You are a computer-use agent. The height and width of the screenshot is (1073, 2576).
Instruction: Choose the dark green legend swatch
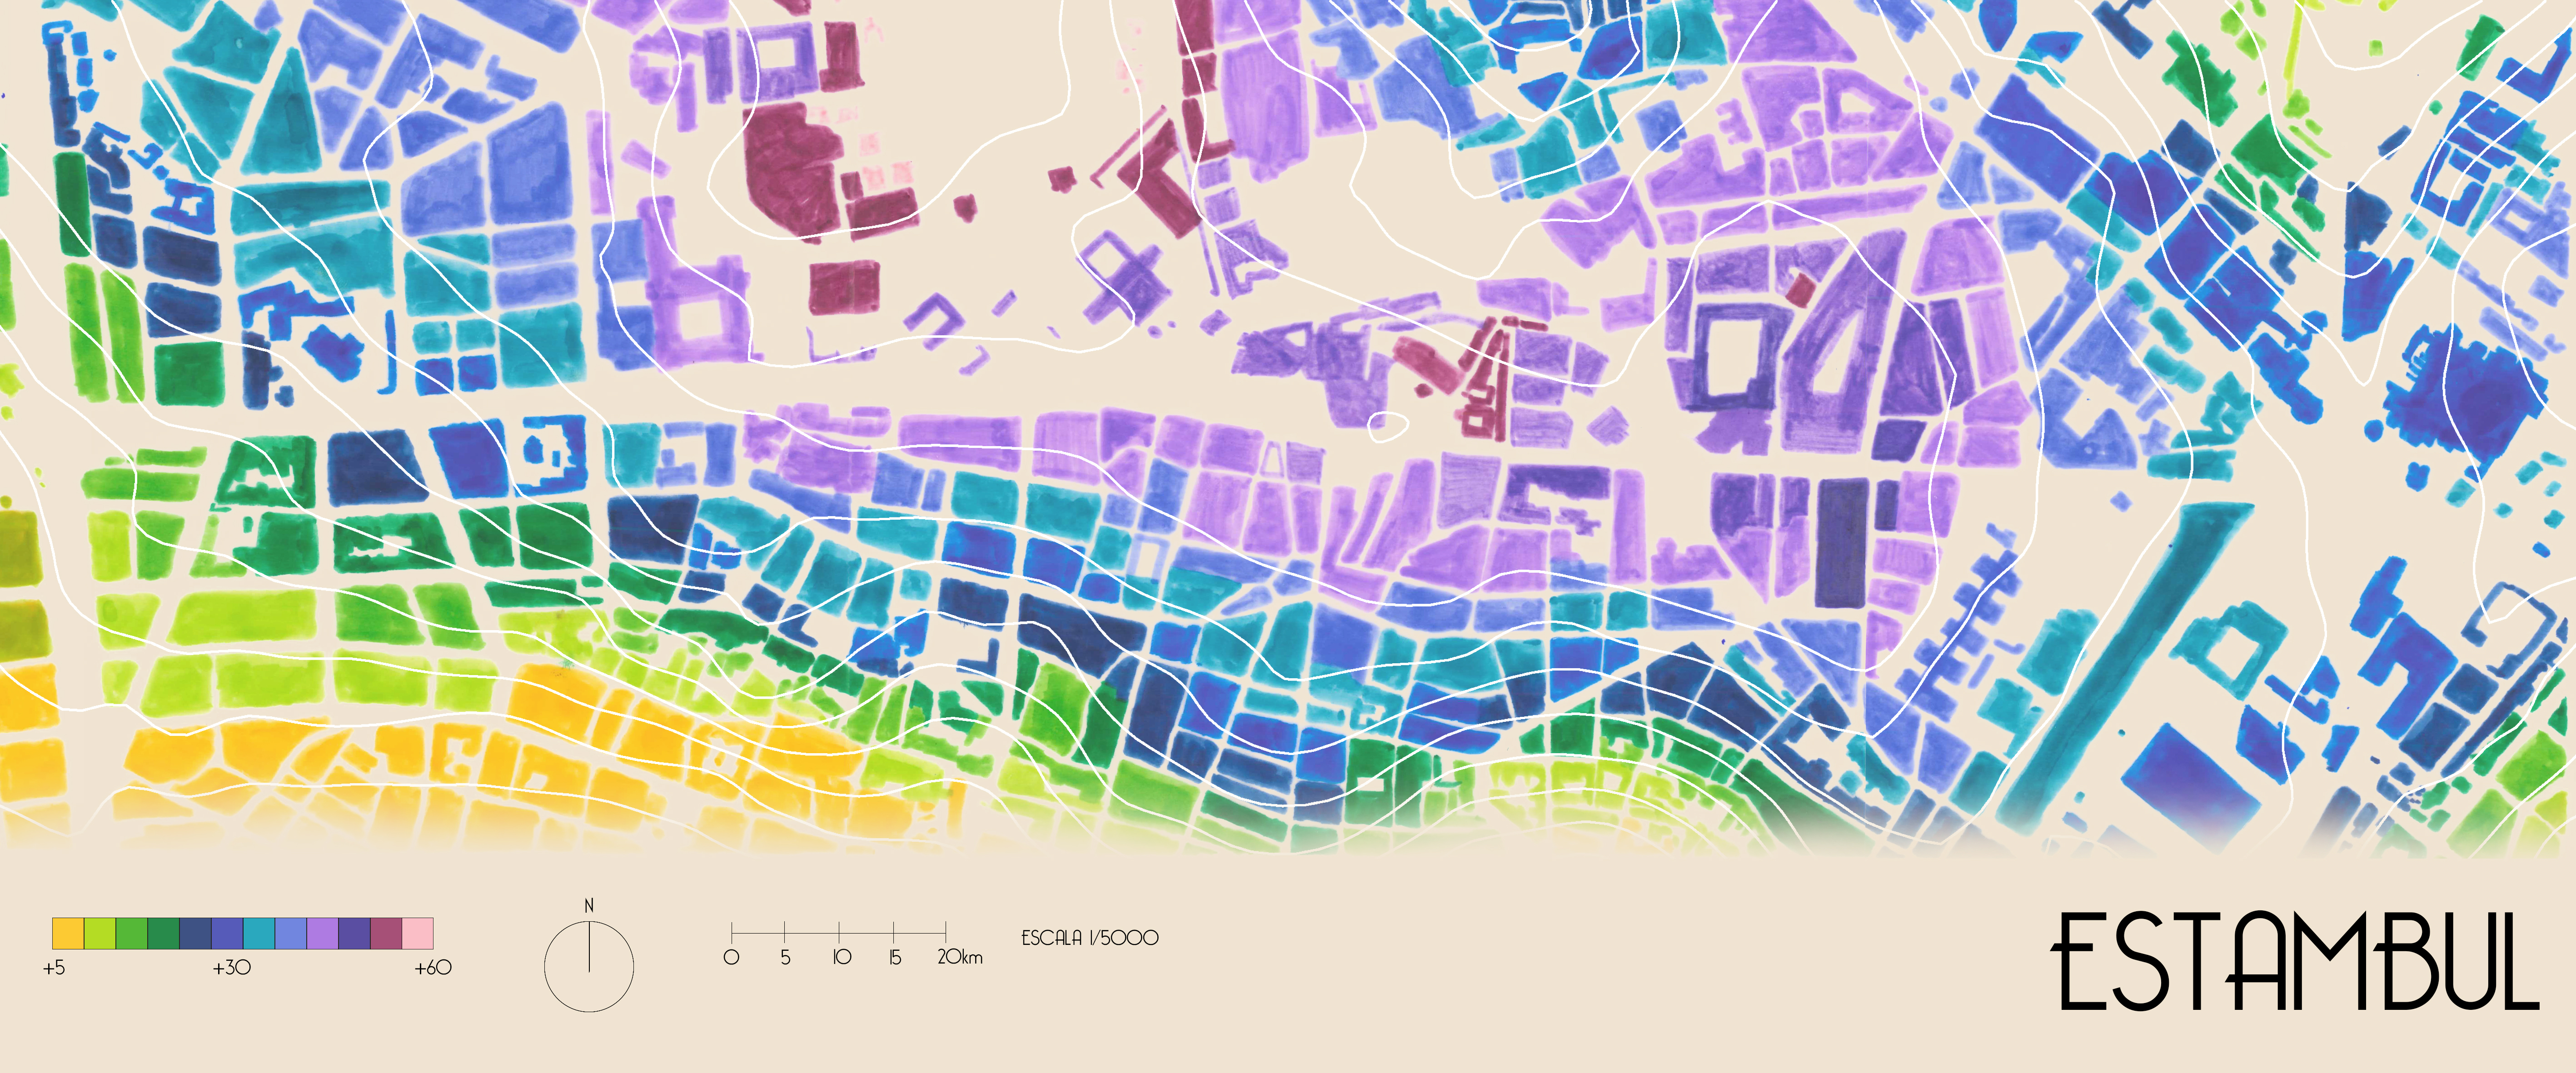tap(164, 933)
